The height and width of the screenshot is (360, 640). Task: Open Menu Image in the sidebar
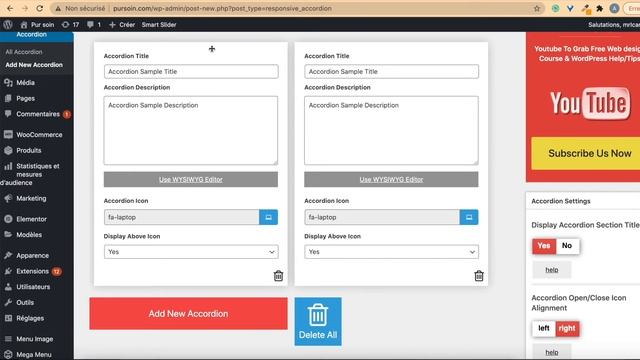pyautogui.click(x=34, y=339)
